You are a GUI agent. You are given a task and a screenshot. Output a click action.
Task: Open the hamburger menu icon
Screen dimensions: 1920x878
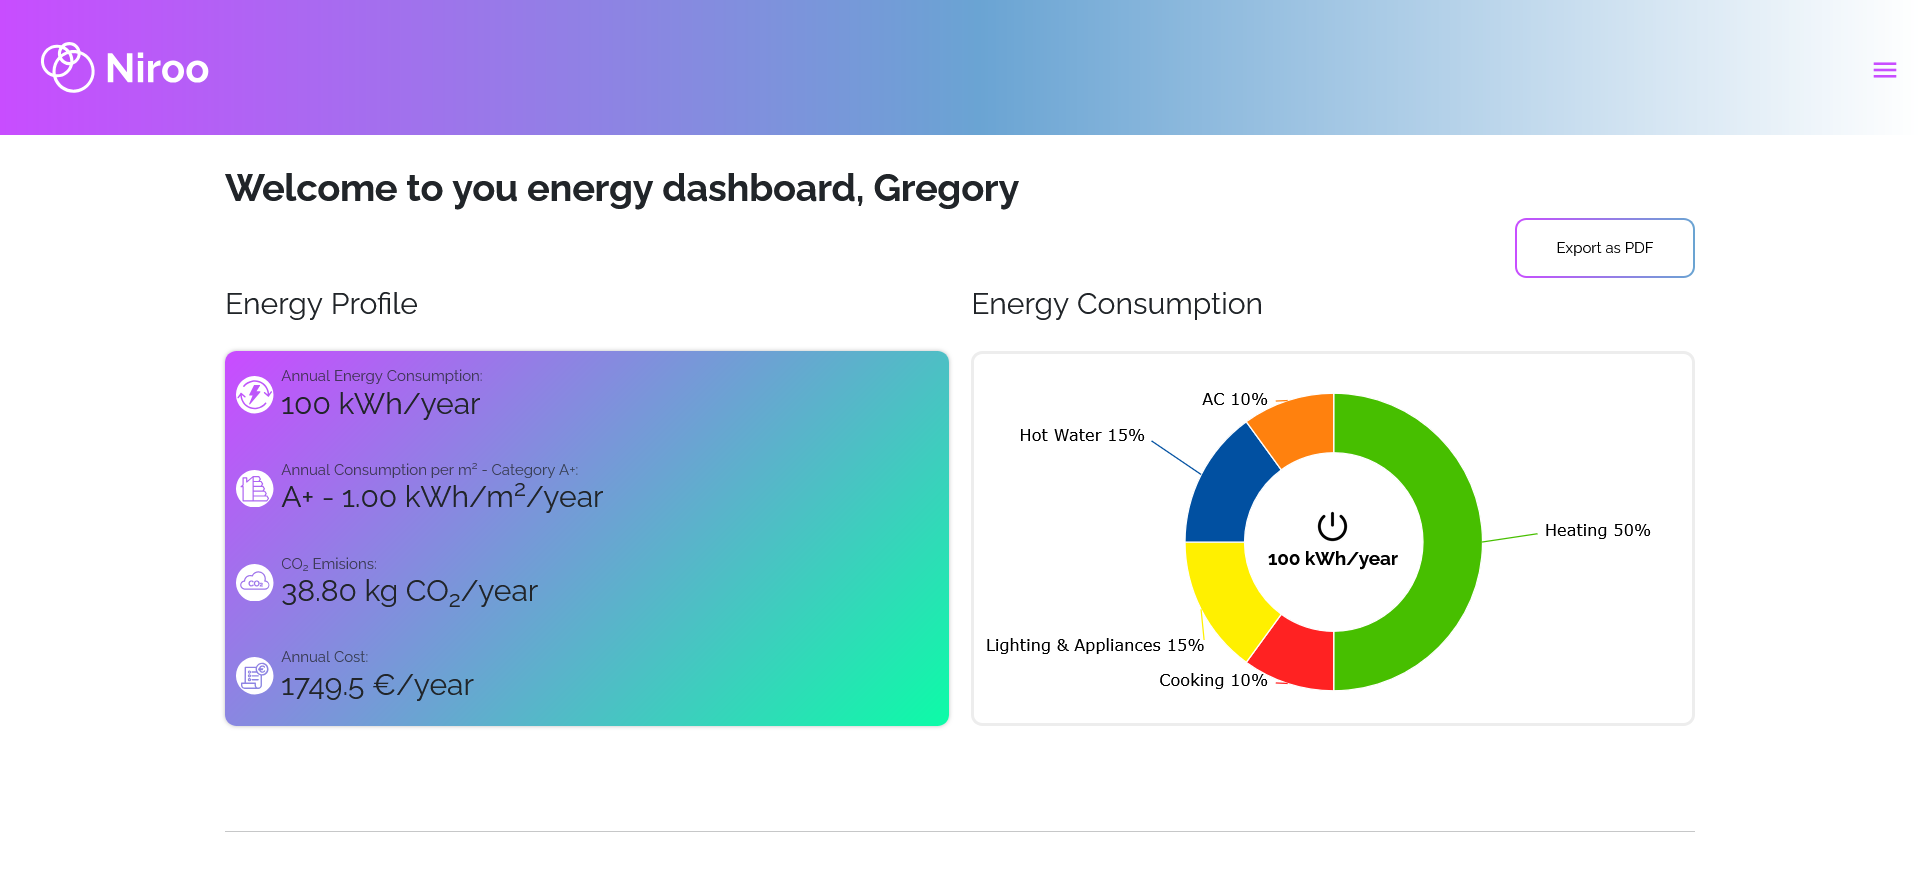(x=1884, y=70)
